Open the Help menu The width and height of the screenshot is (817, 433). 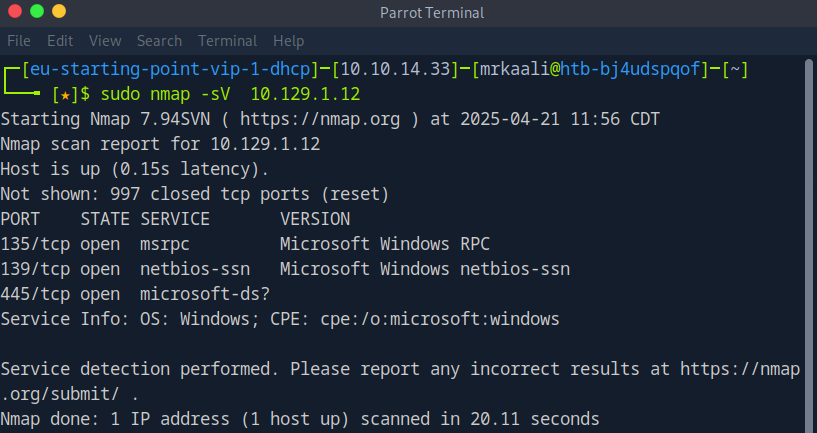coord(288,41)
